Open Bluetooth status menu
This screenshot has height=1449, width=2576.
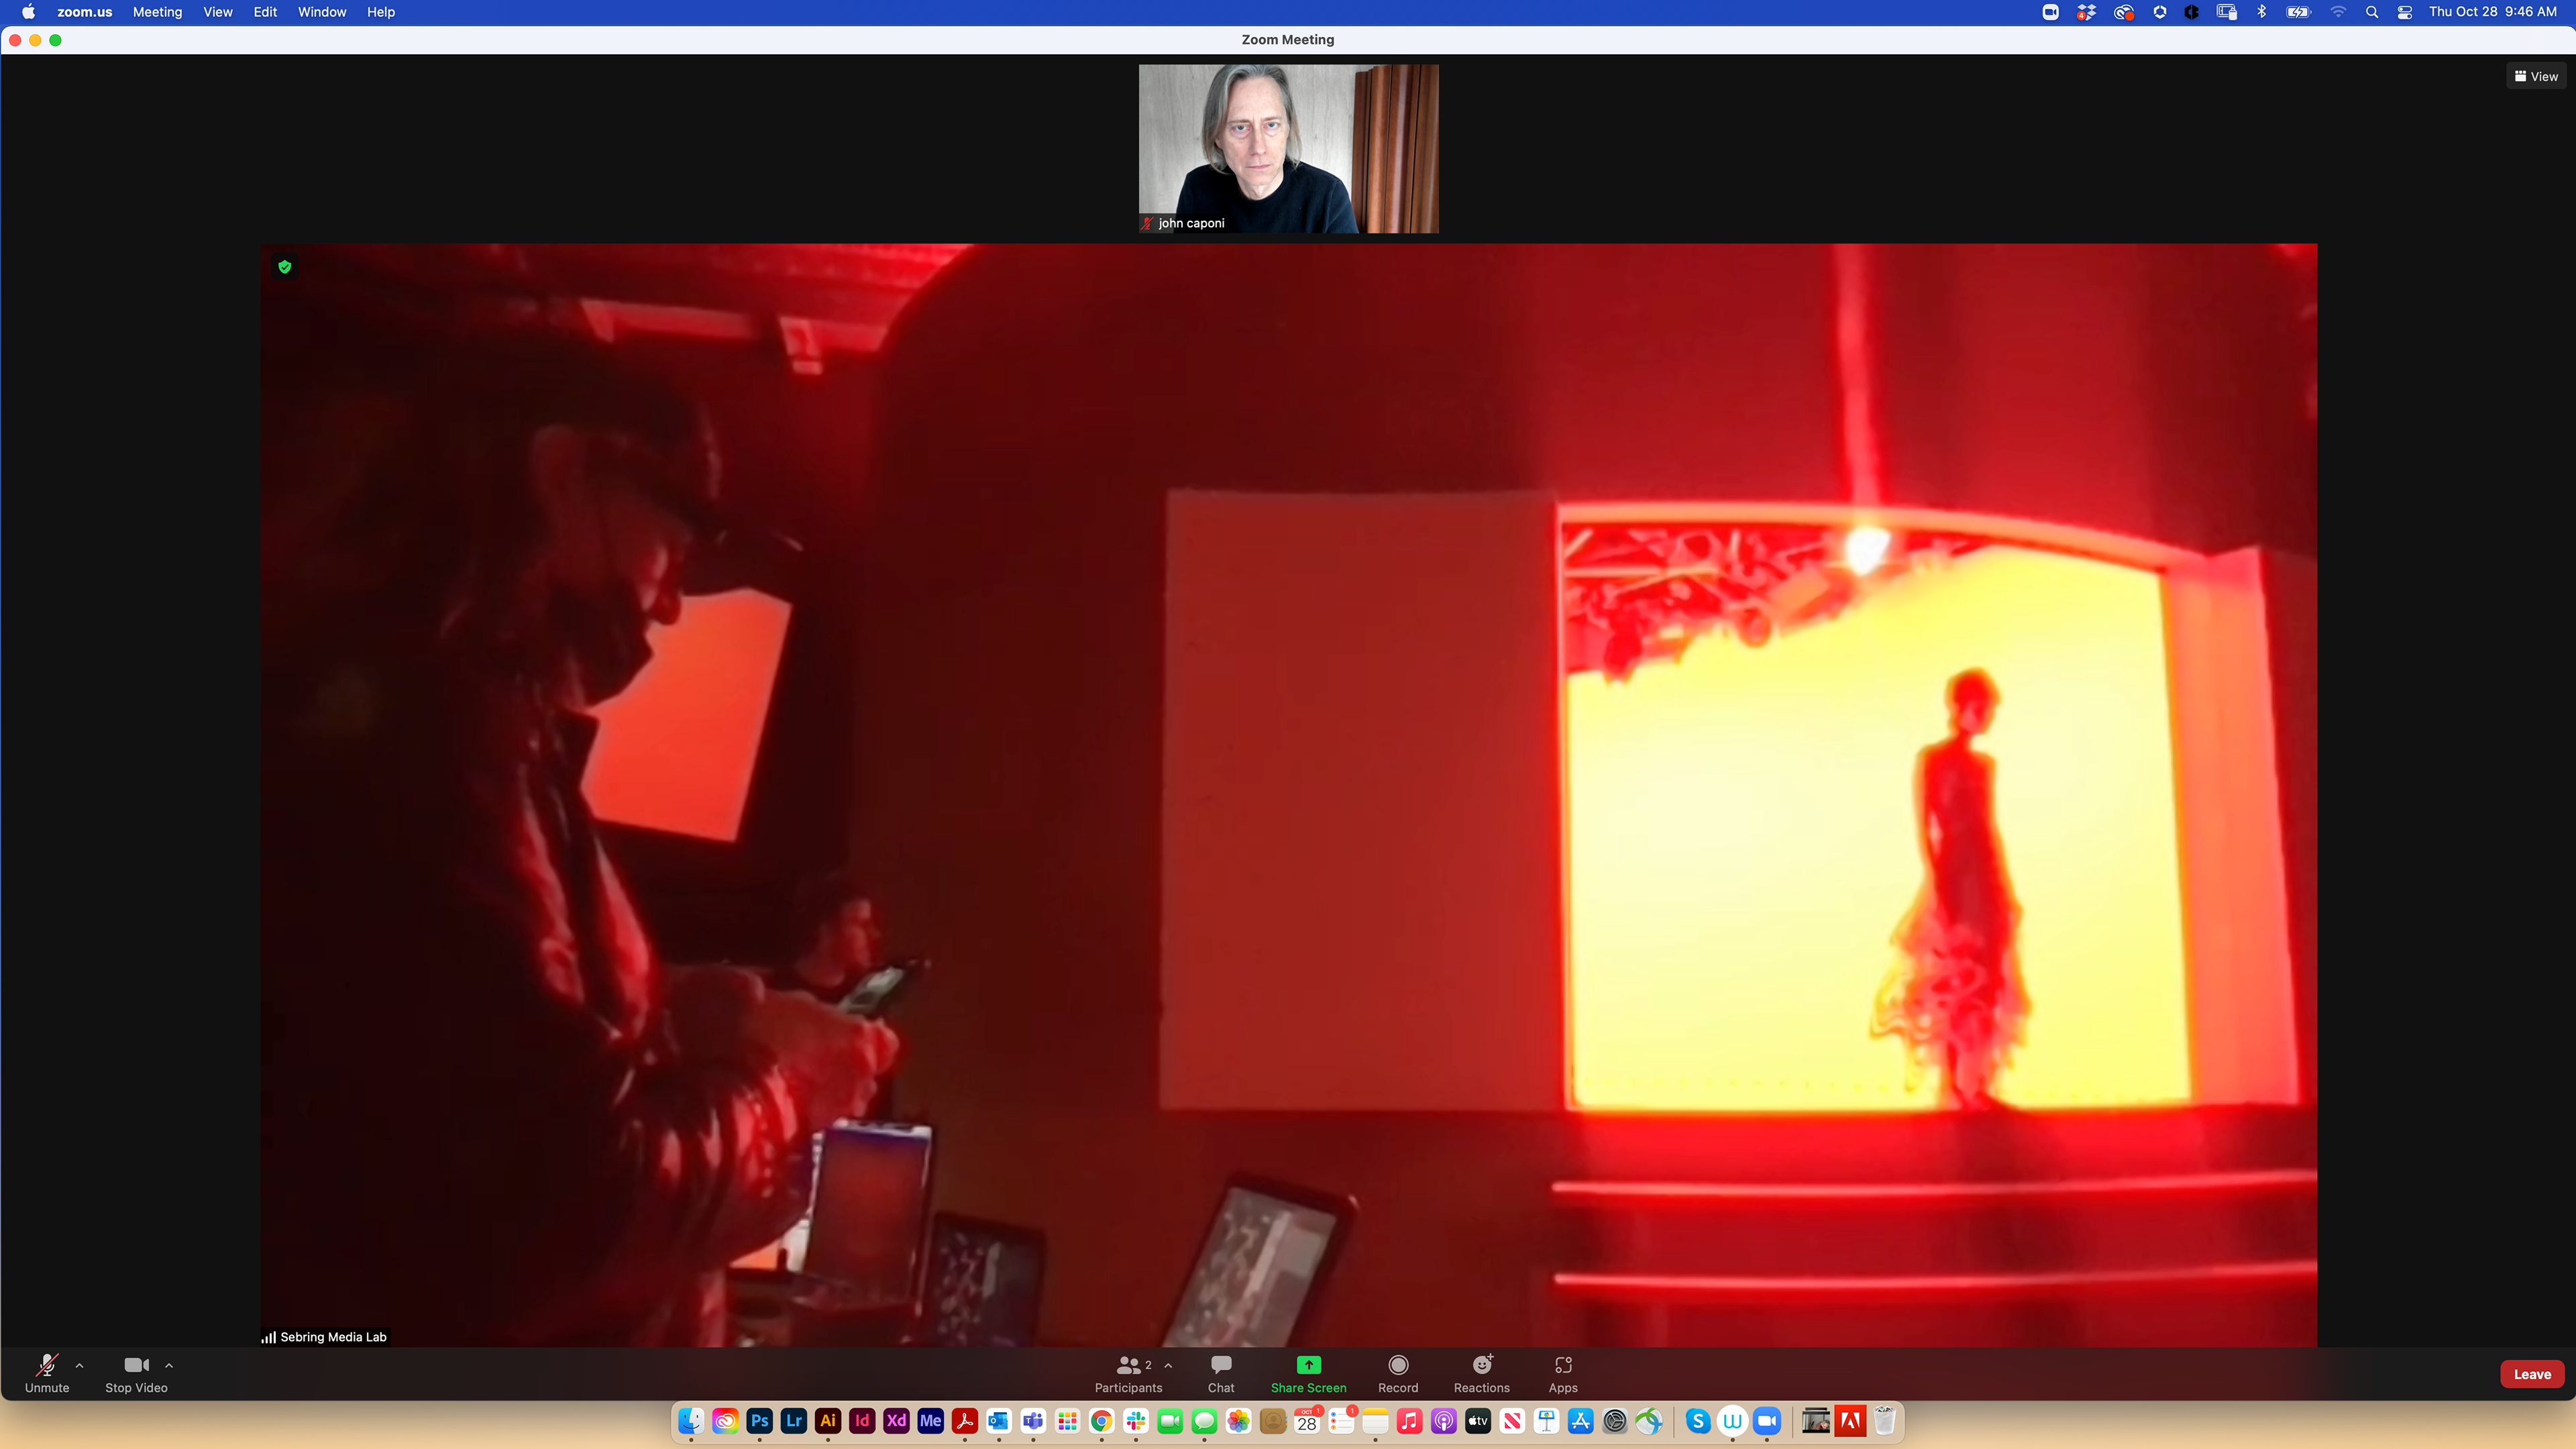pyautogui.click(x=2262, y=12)
